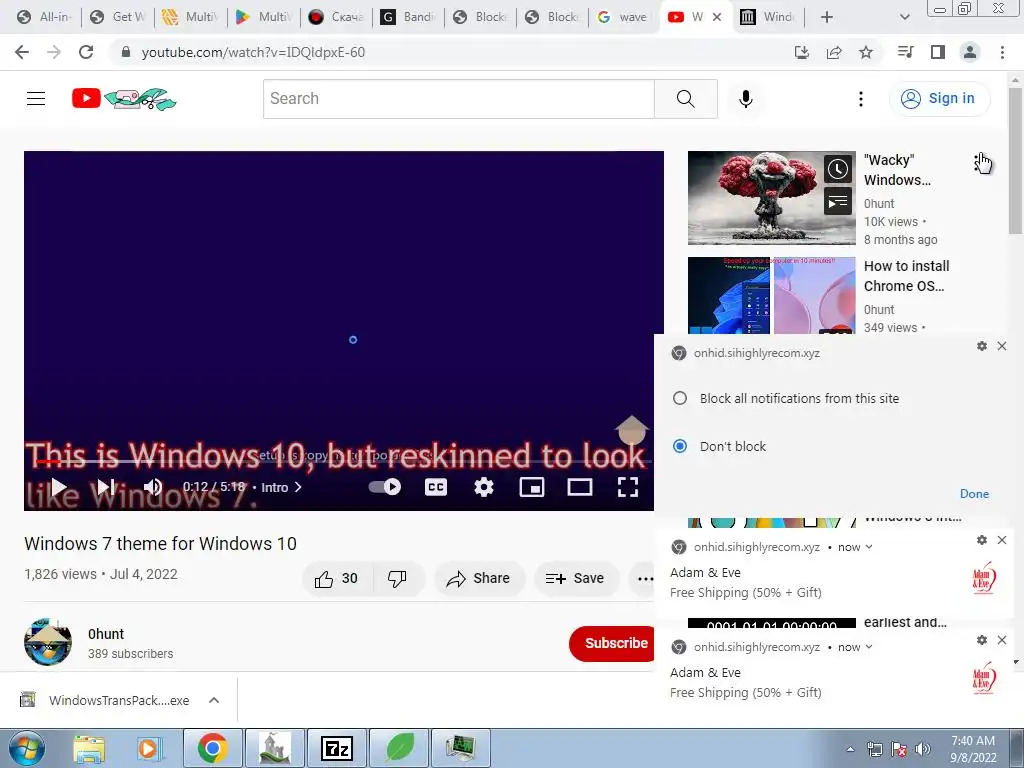
Task: Open Windows Start menu
Action: tap(26, 748)
